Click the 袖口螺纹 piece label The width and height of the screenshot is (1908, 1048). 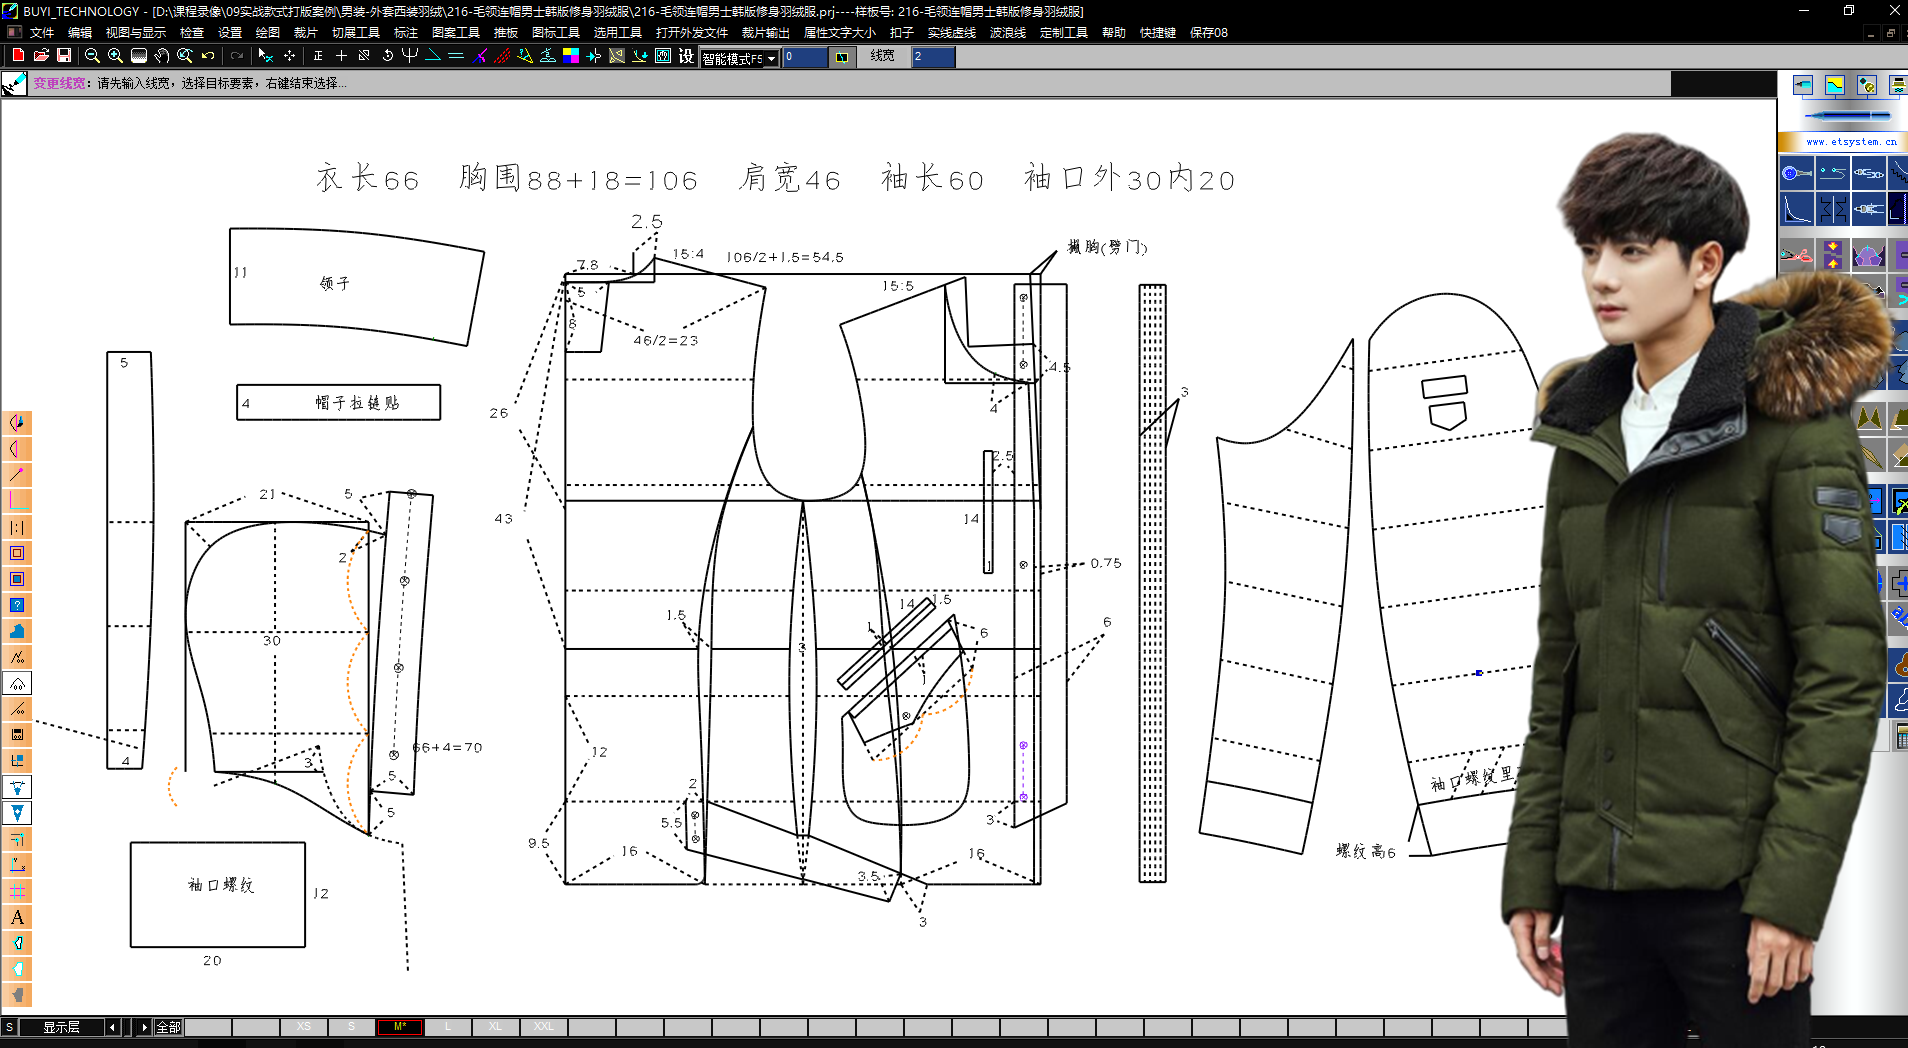point(221,885)
